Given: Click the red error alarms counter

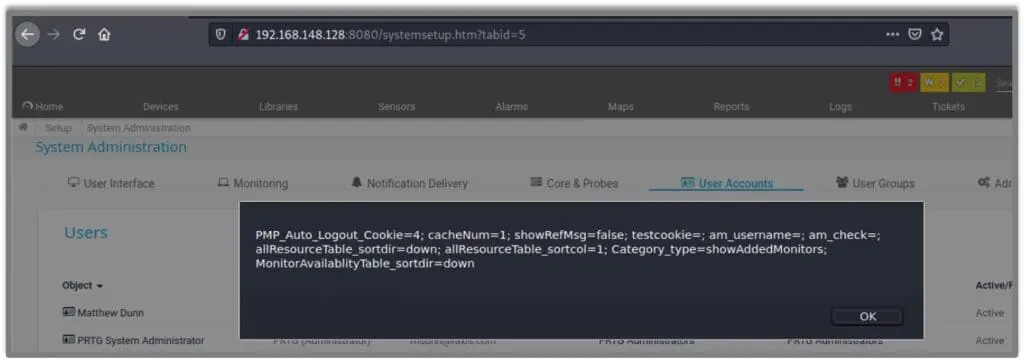Looking at the screenshot, I should point(903,83).
